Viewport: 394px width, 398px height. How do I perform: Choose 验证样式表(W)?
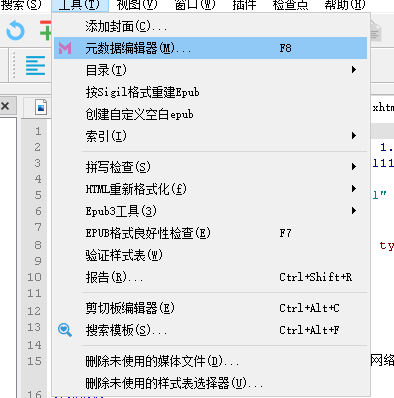[x=210, y=255]
